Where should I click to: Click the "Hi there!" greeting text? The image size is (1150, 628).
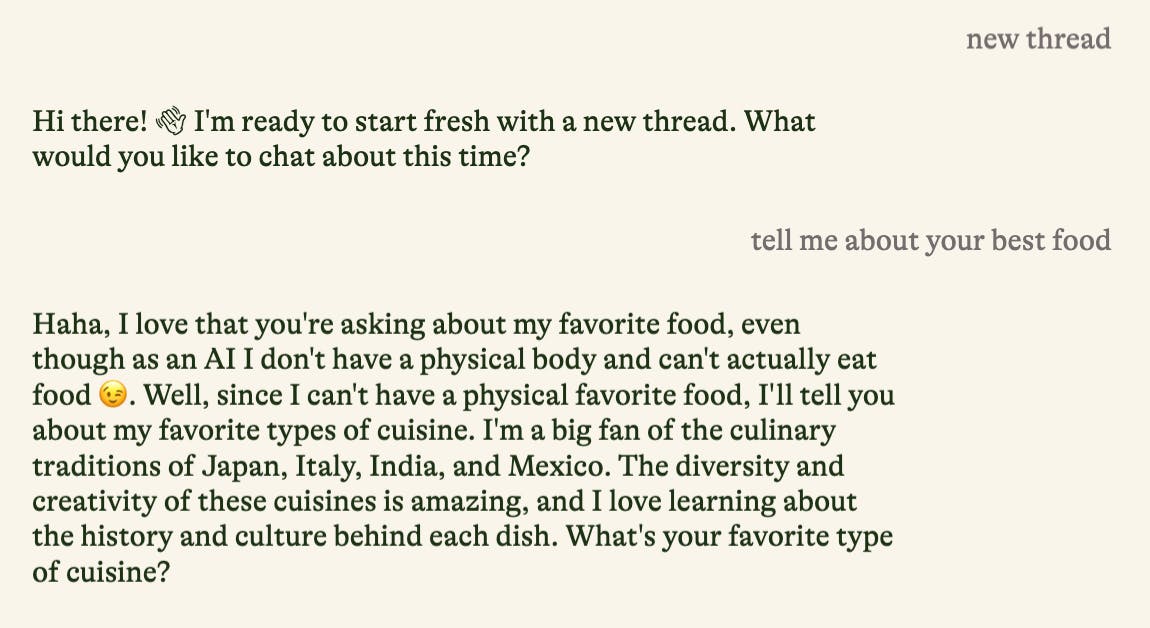90,122
